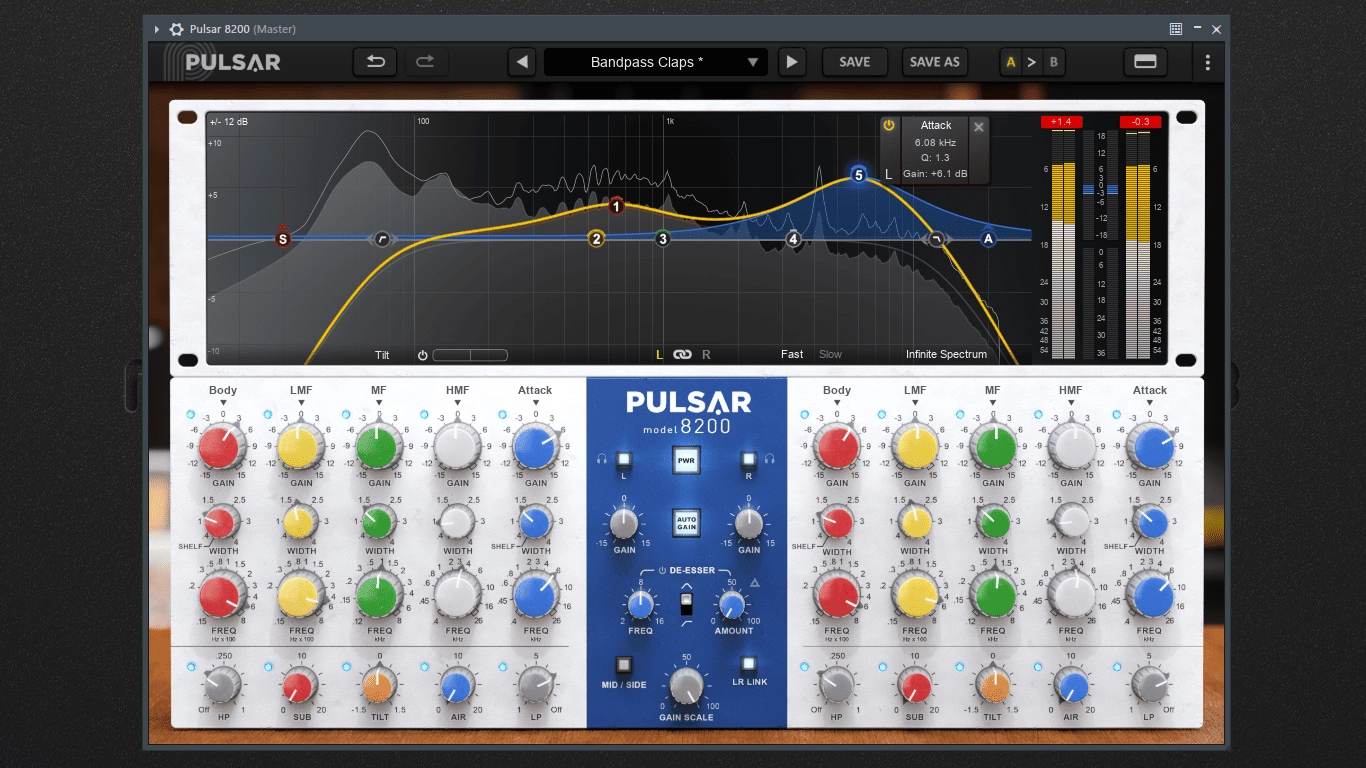Image resolution: width=1366 pixels, height=768 pixels.
Task: Select the blue A air node
Action: [988, 239]
